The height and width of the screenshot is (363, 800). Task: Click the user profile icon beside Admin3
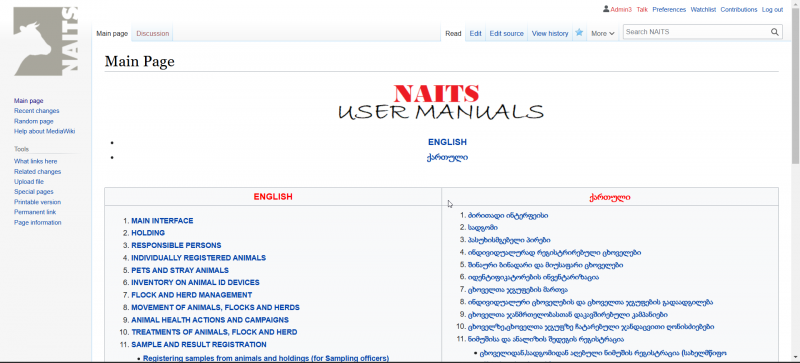[606, 9]
